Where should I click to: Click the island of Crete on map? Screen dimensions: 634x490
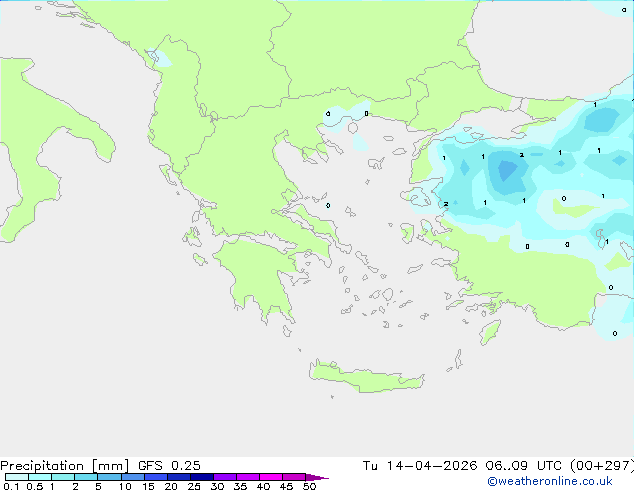[x=366, y=377]
